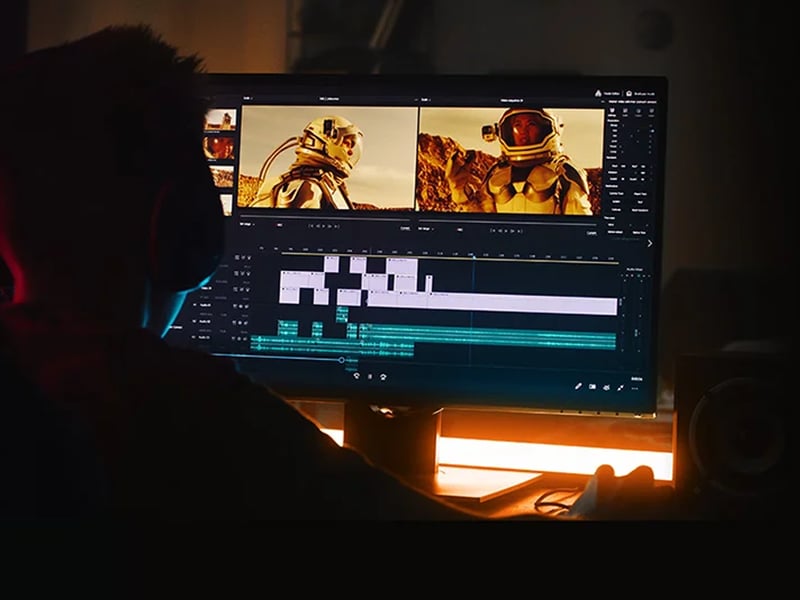800x600 pixels.
Task: Click the program viewer with front-facing astronaut
Action: pos(511,160)
